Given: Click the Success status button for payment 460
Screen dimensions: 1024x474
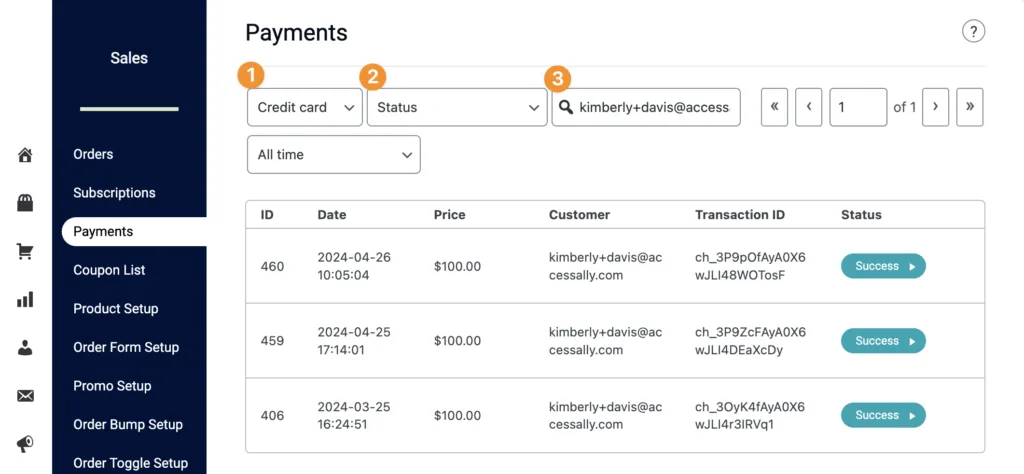Looking at the screenshot, I should click(x=883, y=266).
